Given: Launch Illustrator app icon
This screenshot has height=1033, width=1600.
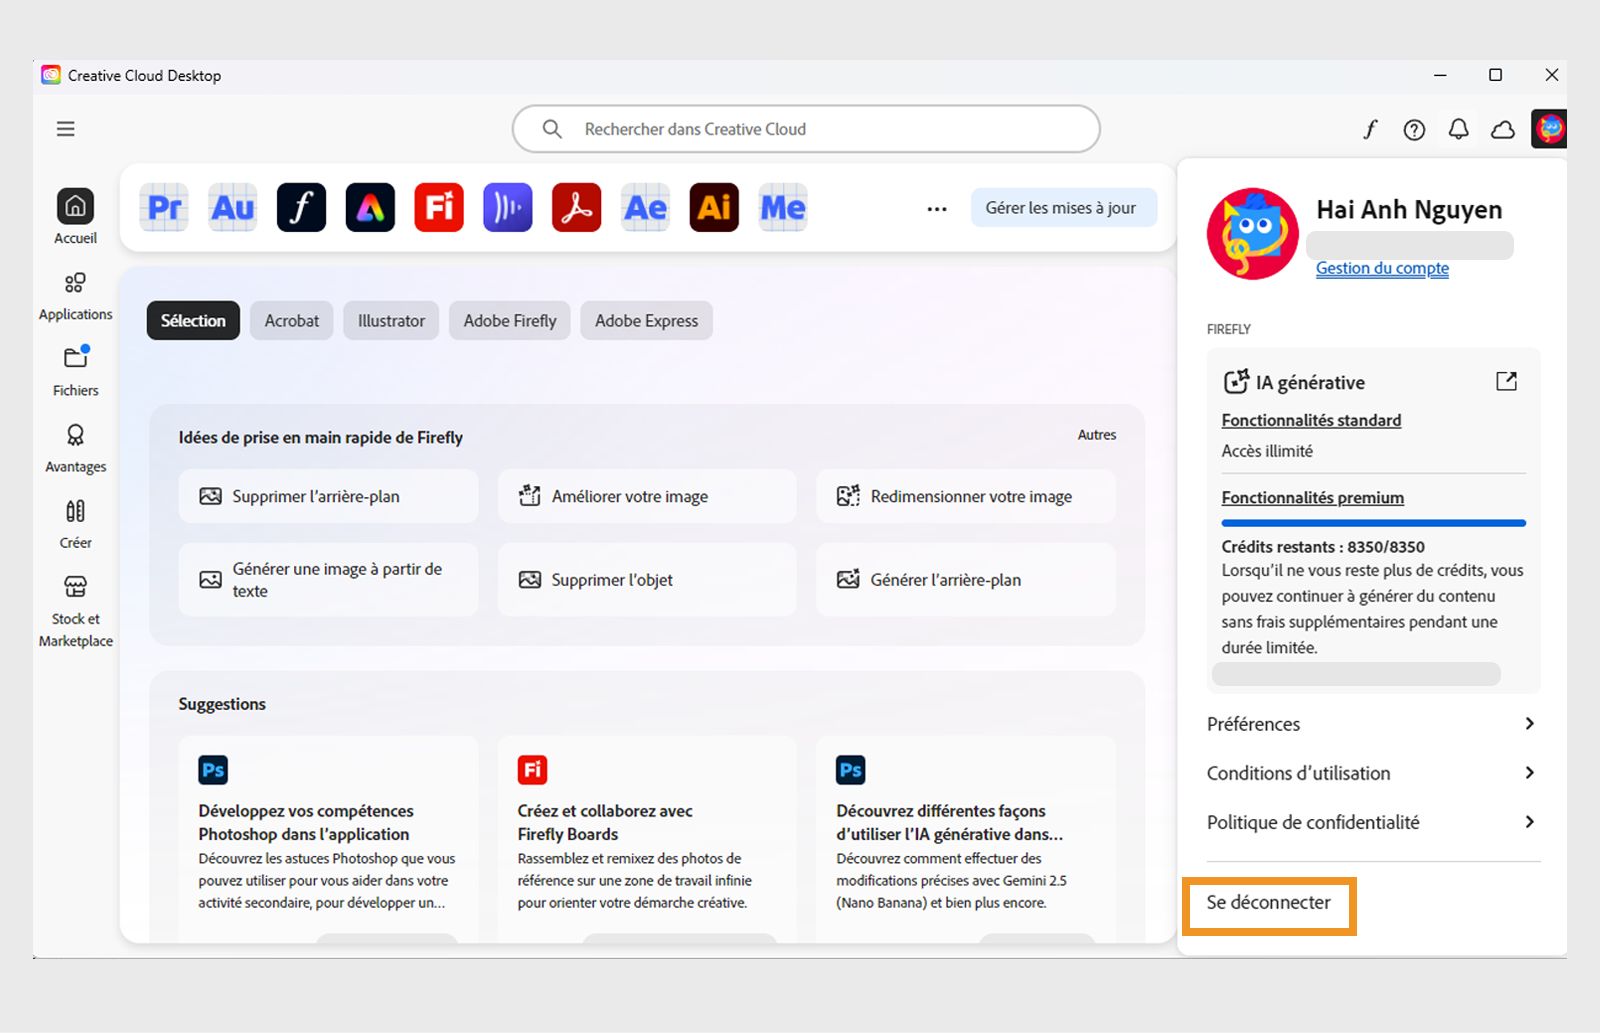Looking at the screenshot, I should (714, 208).
